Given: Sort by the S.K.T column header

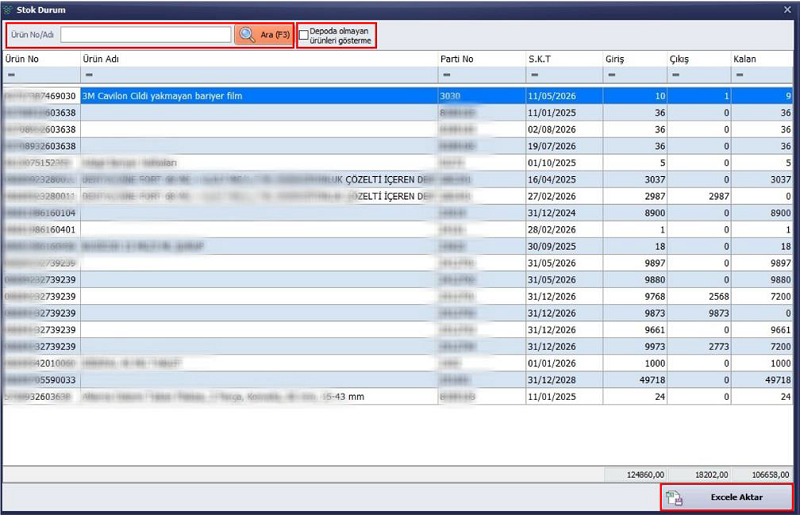Looking at the screenshot, I should (x=563, y=59).
